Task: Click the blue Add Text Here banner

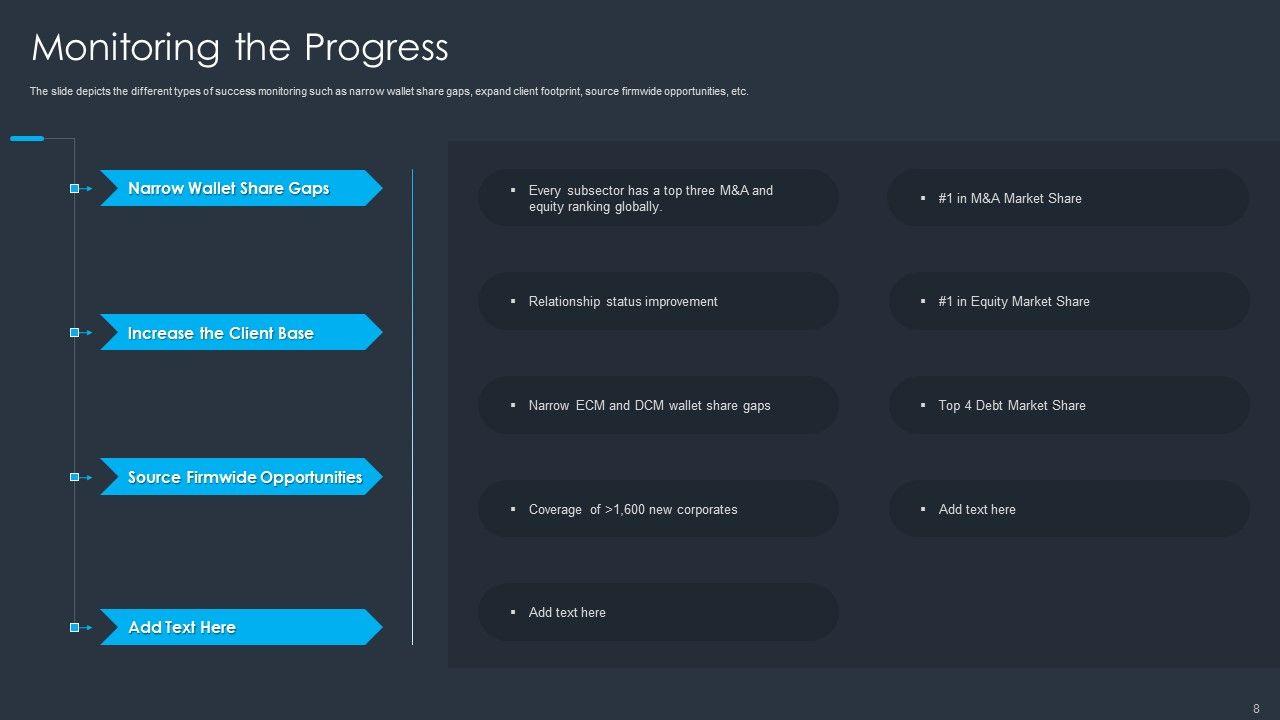Action: pos(239,627)
